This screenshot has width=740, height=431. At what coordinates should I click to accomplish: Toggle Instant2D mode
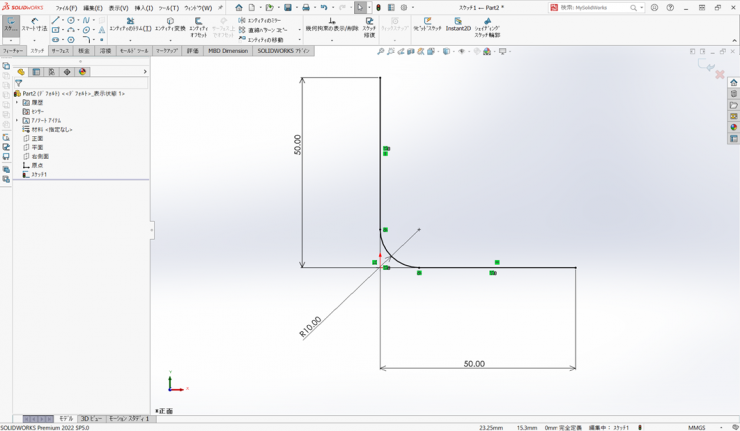(458, 24)
